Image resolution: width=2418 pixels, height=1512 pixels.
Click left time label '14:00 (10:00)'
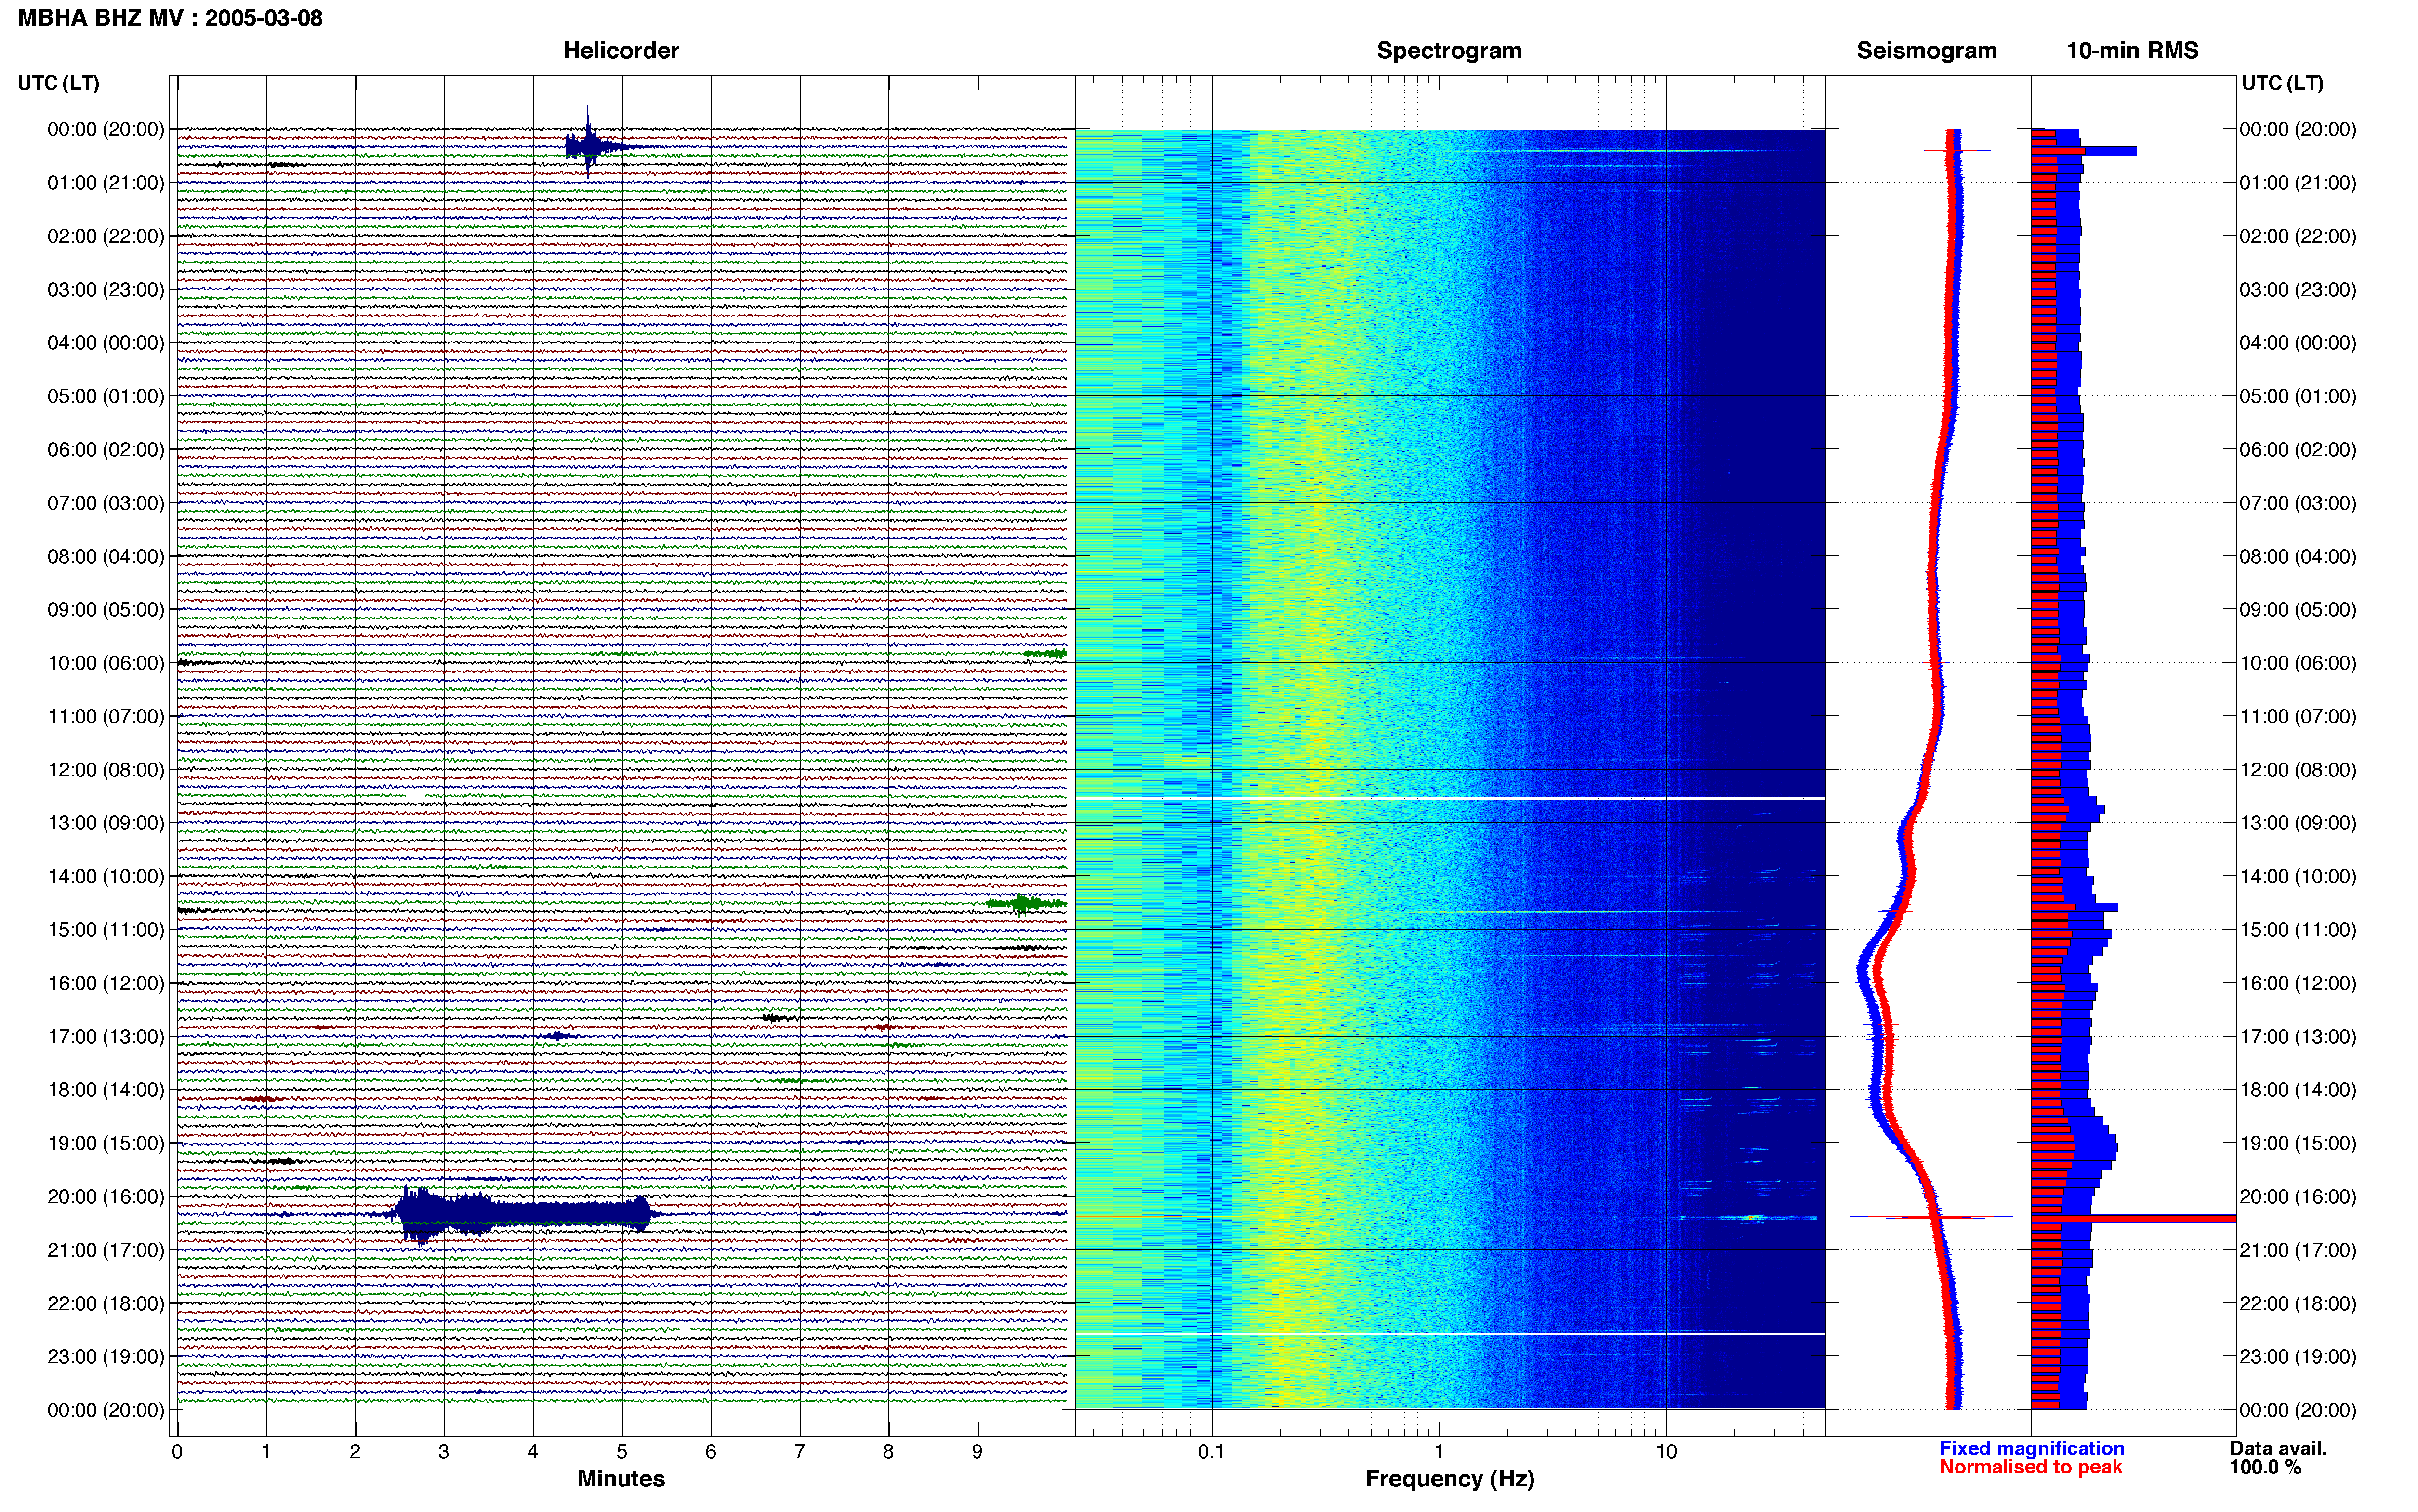pos(106,876)
